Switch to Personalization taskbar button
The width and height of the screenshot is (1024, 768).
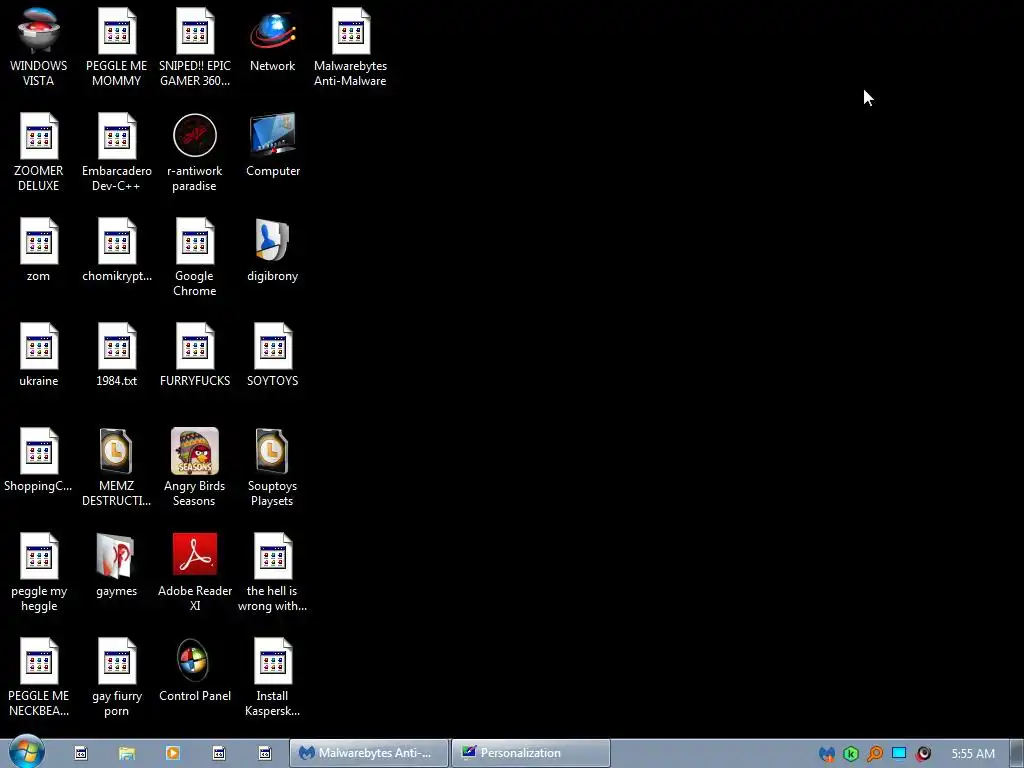tap(531, 753)
